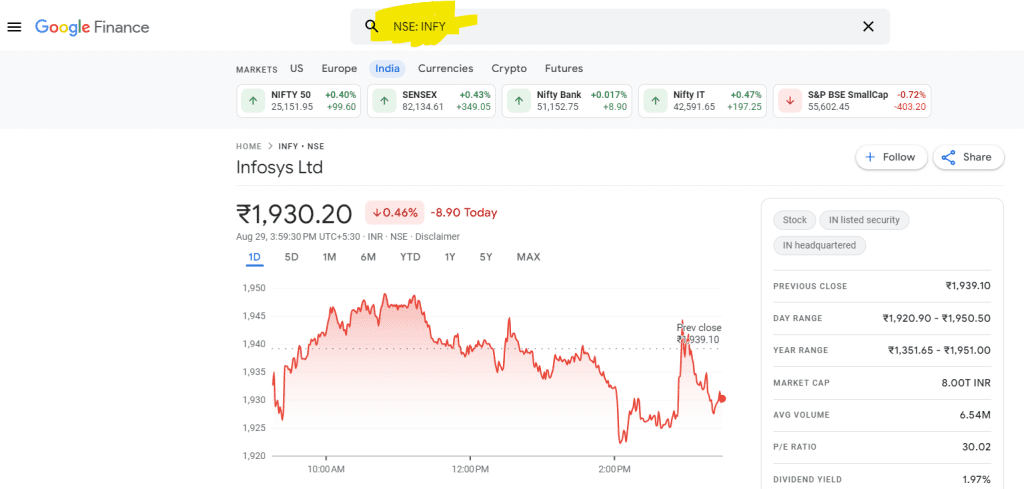The image size is (1024, 489).
Task: Clear the search box with X
Action: point(868,26)
